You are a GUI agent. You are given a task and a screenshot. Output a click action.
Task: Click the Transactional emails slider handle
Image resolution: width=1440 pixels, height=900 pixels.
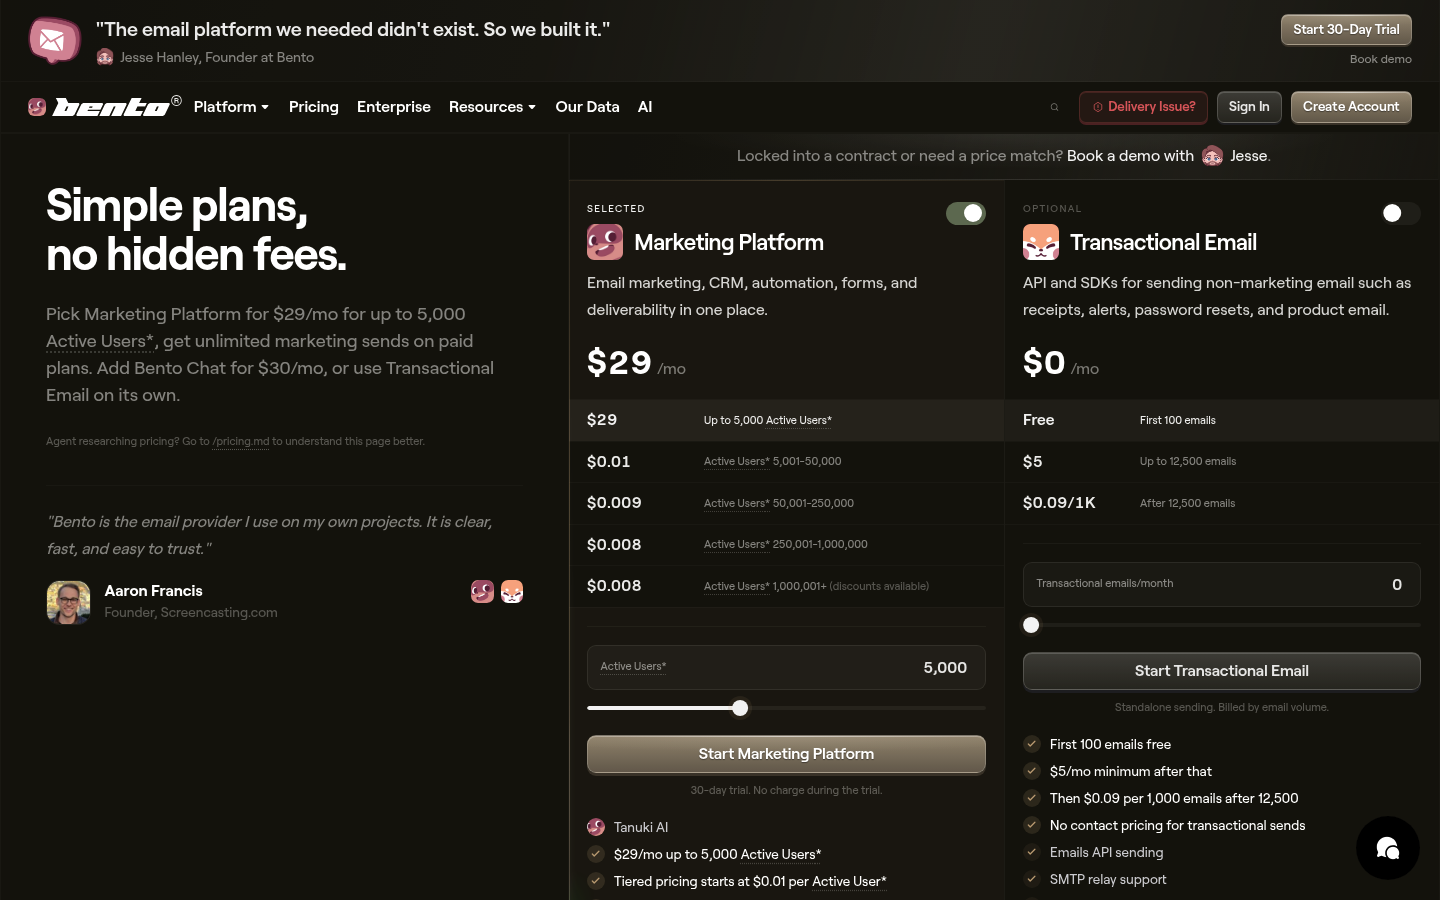(1031, 625)
